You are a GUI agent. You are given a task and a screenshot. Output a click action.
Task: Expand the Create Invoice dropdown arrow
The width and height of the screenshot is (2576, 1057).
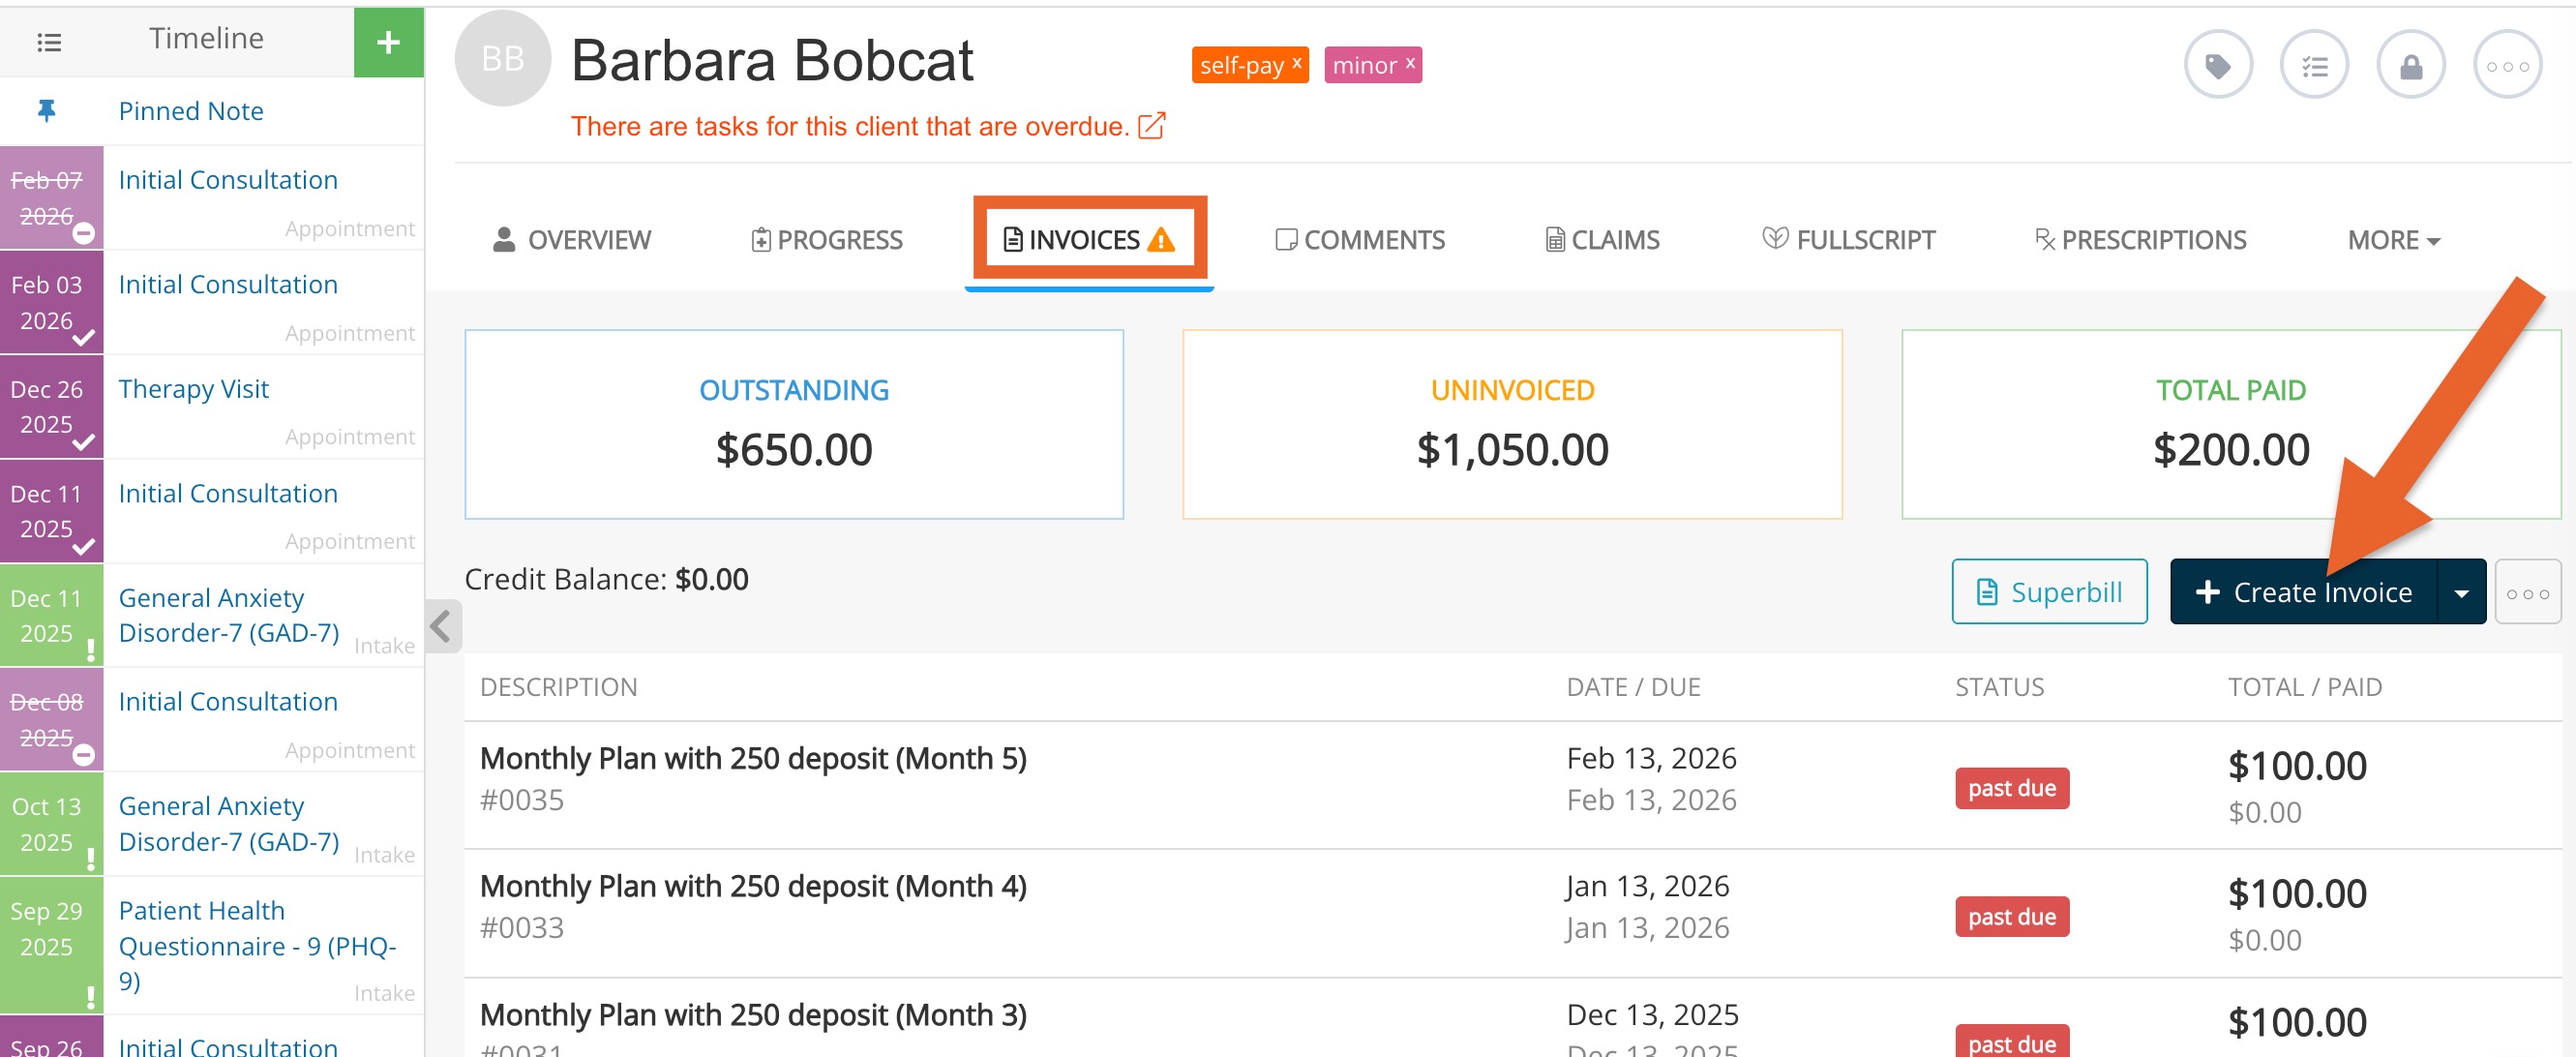2461,593
